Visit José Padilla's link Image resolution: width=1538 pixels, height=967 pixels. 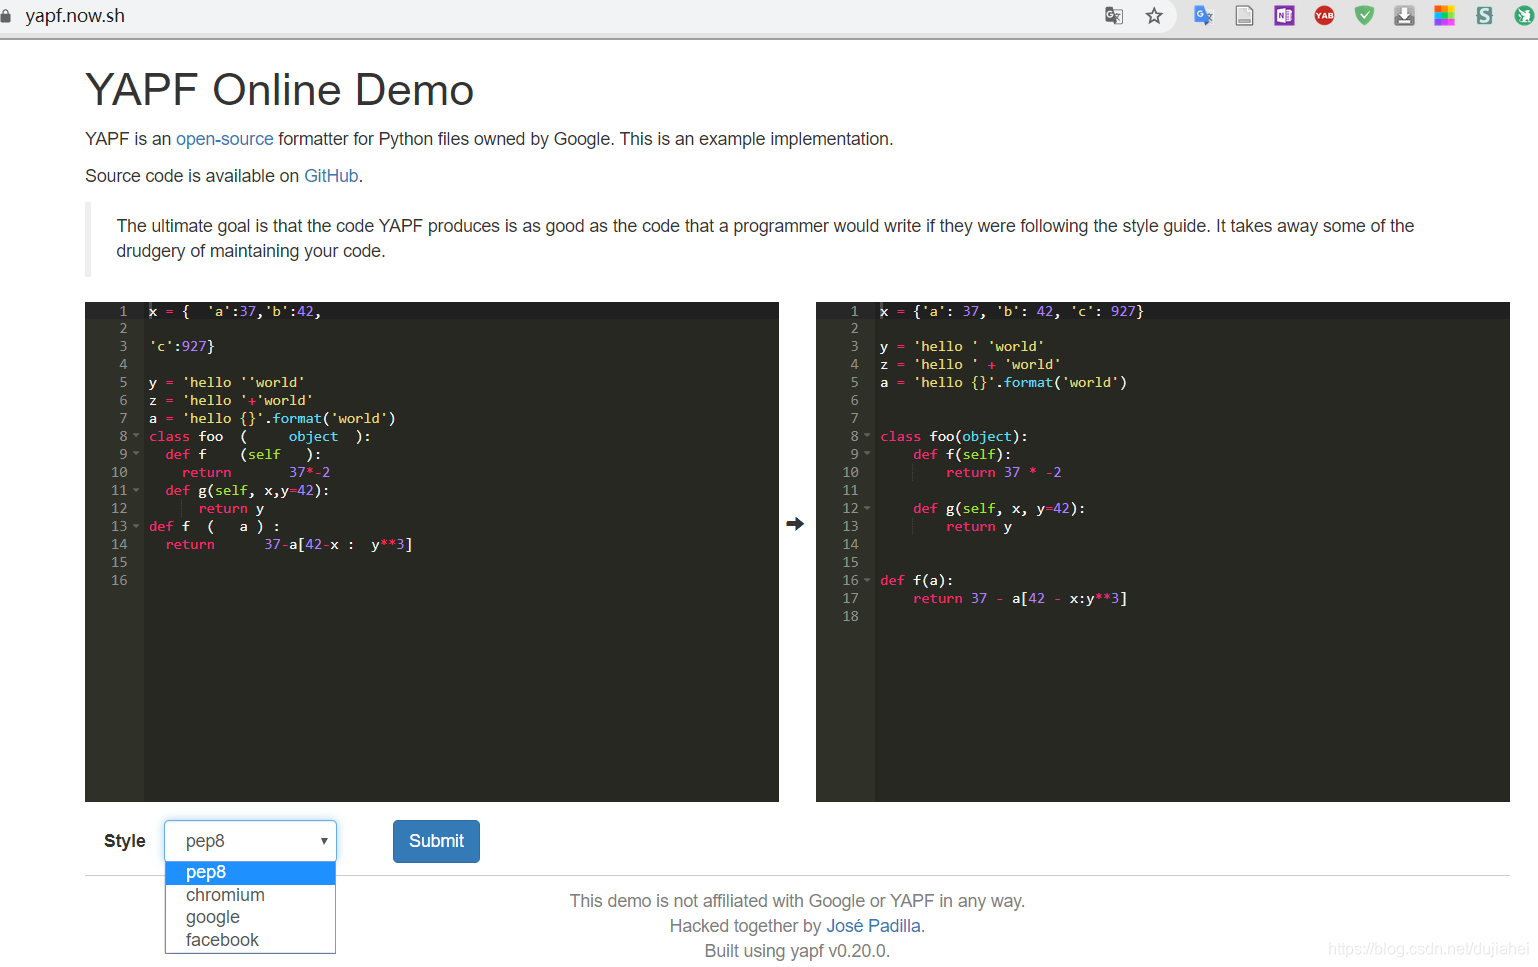[873, 926]
